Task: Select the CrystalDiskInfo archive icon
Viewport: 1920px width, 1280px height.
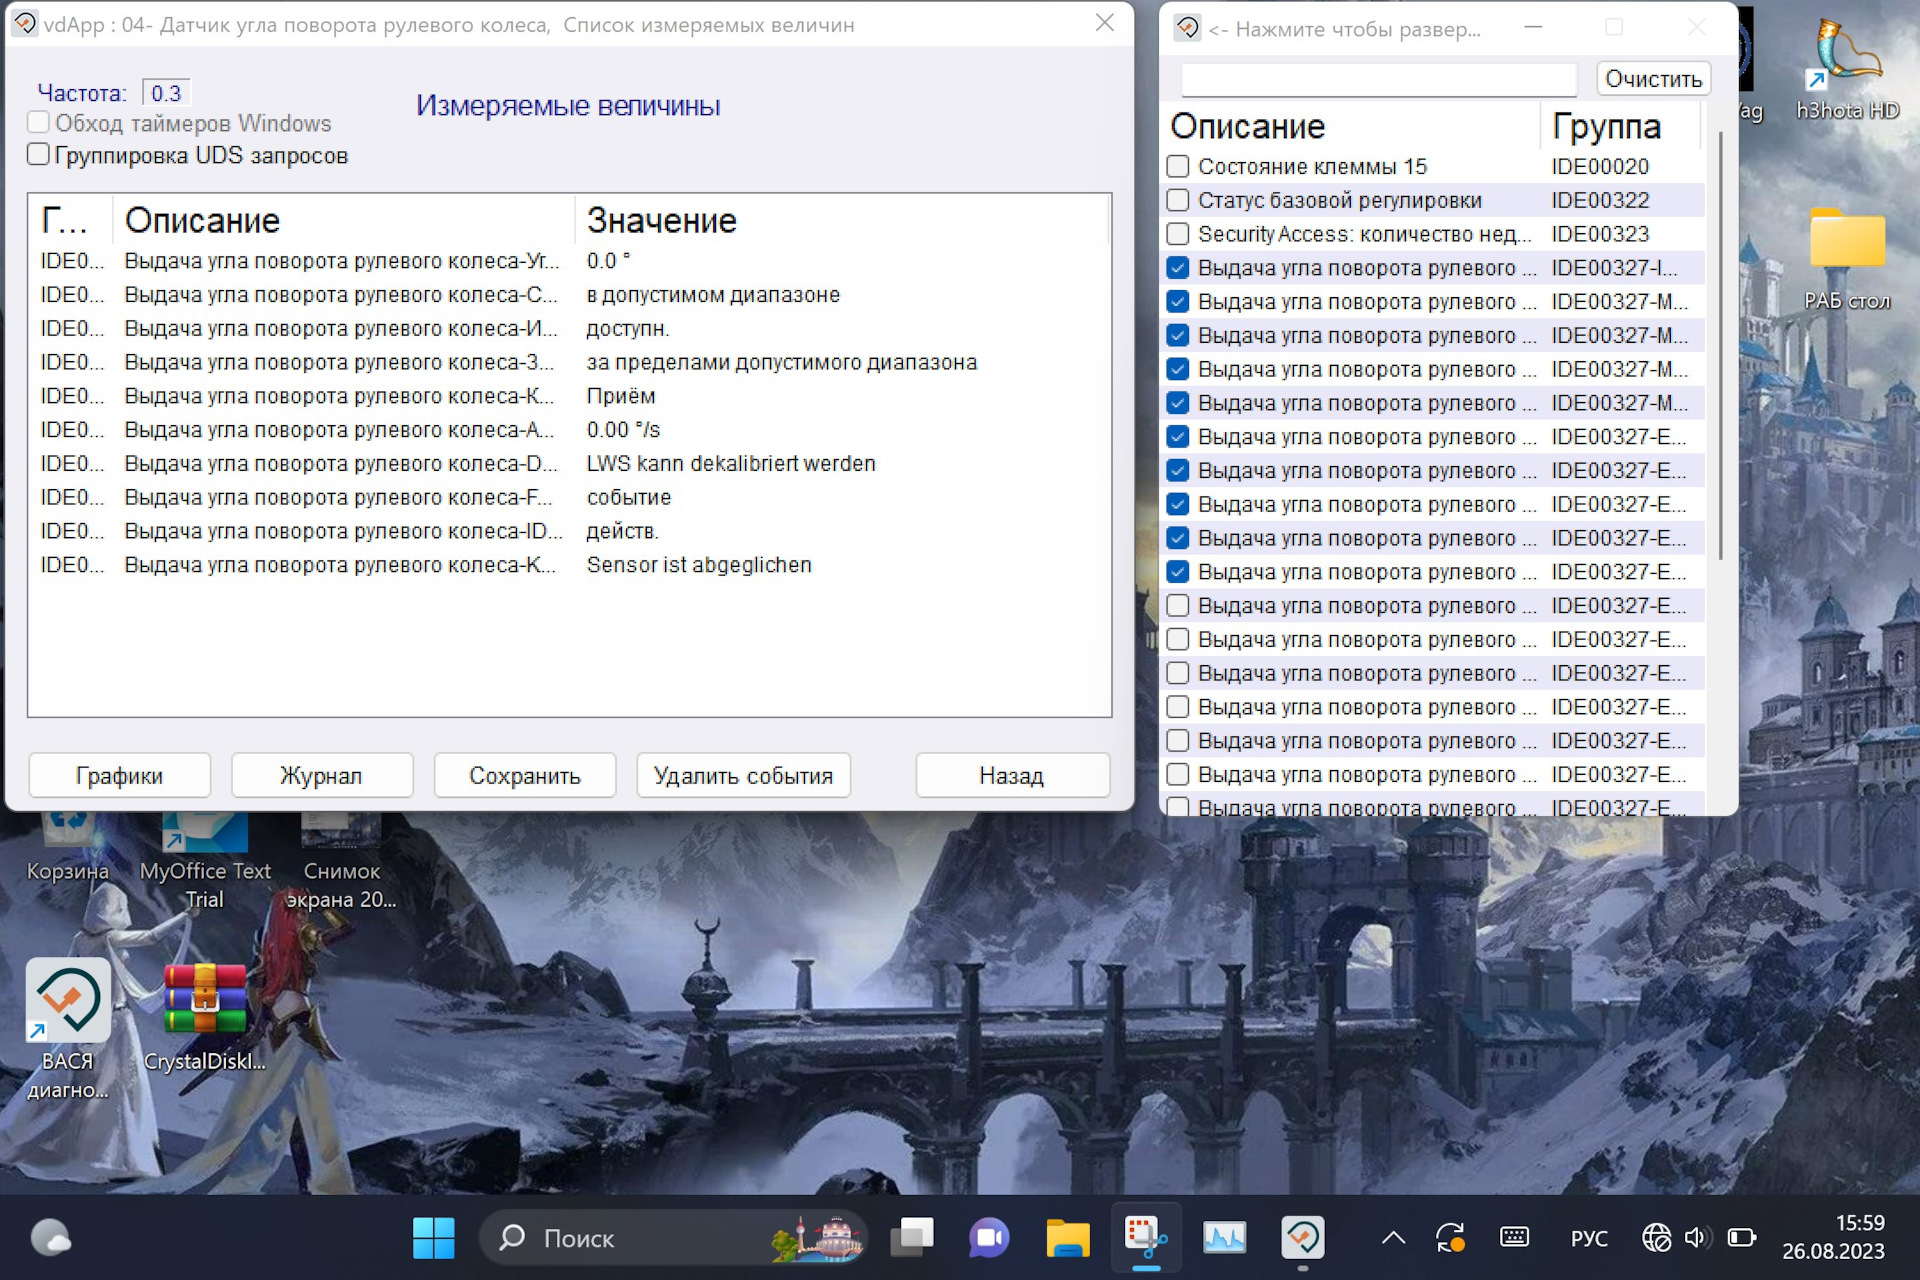Action: click(205, 1017)
